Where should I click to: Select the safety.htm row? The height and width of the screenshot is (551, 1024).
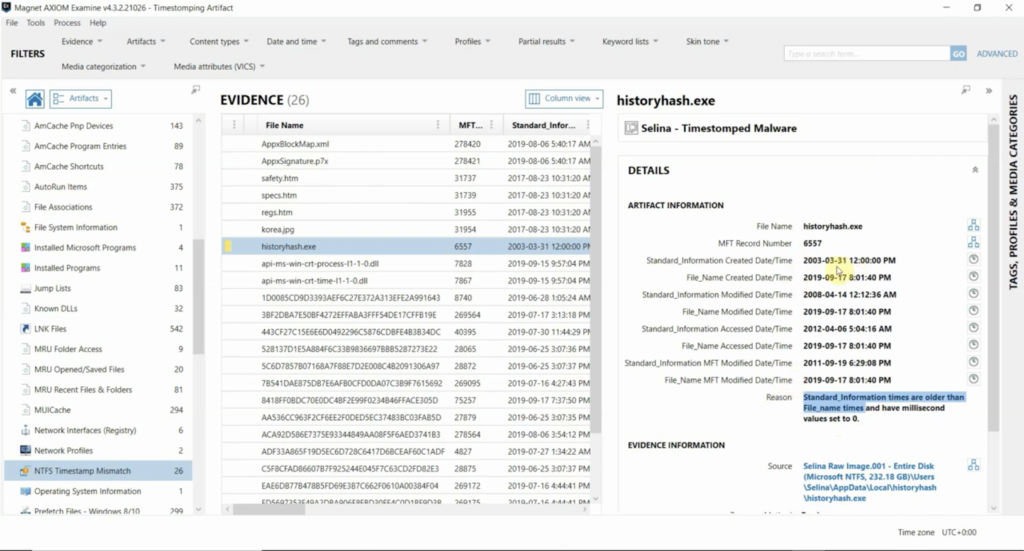[407, 178]
